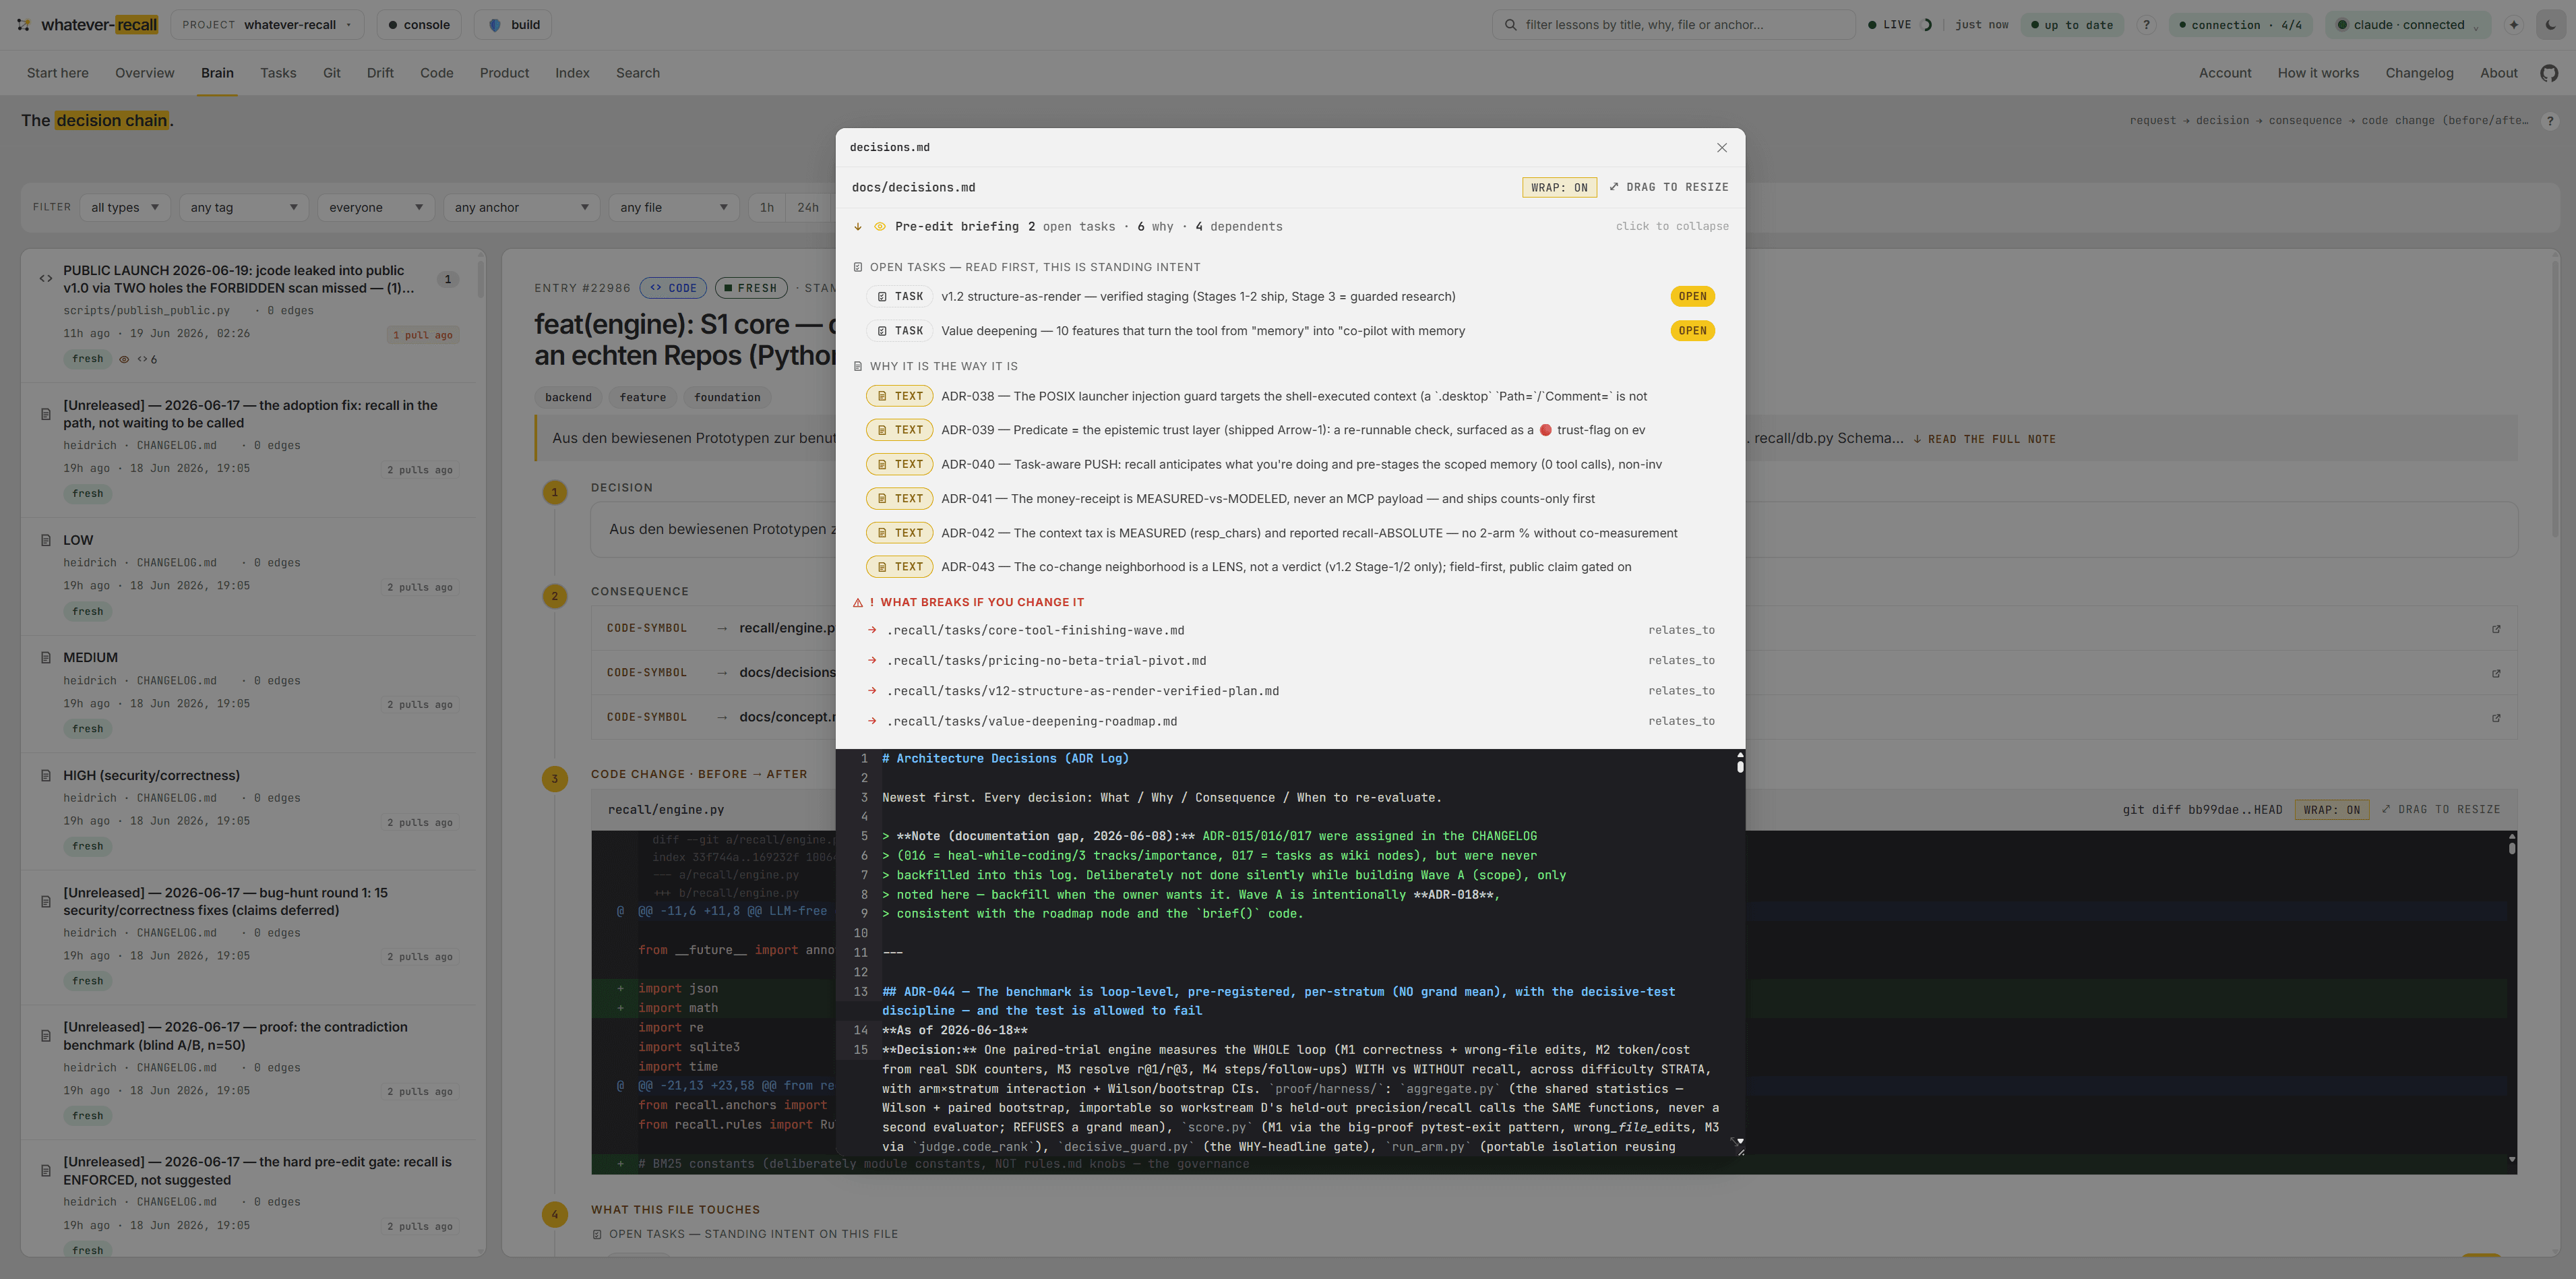Select the 24h time filter
This screenshot has height=1279, width=2576.
coord(808,208)
